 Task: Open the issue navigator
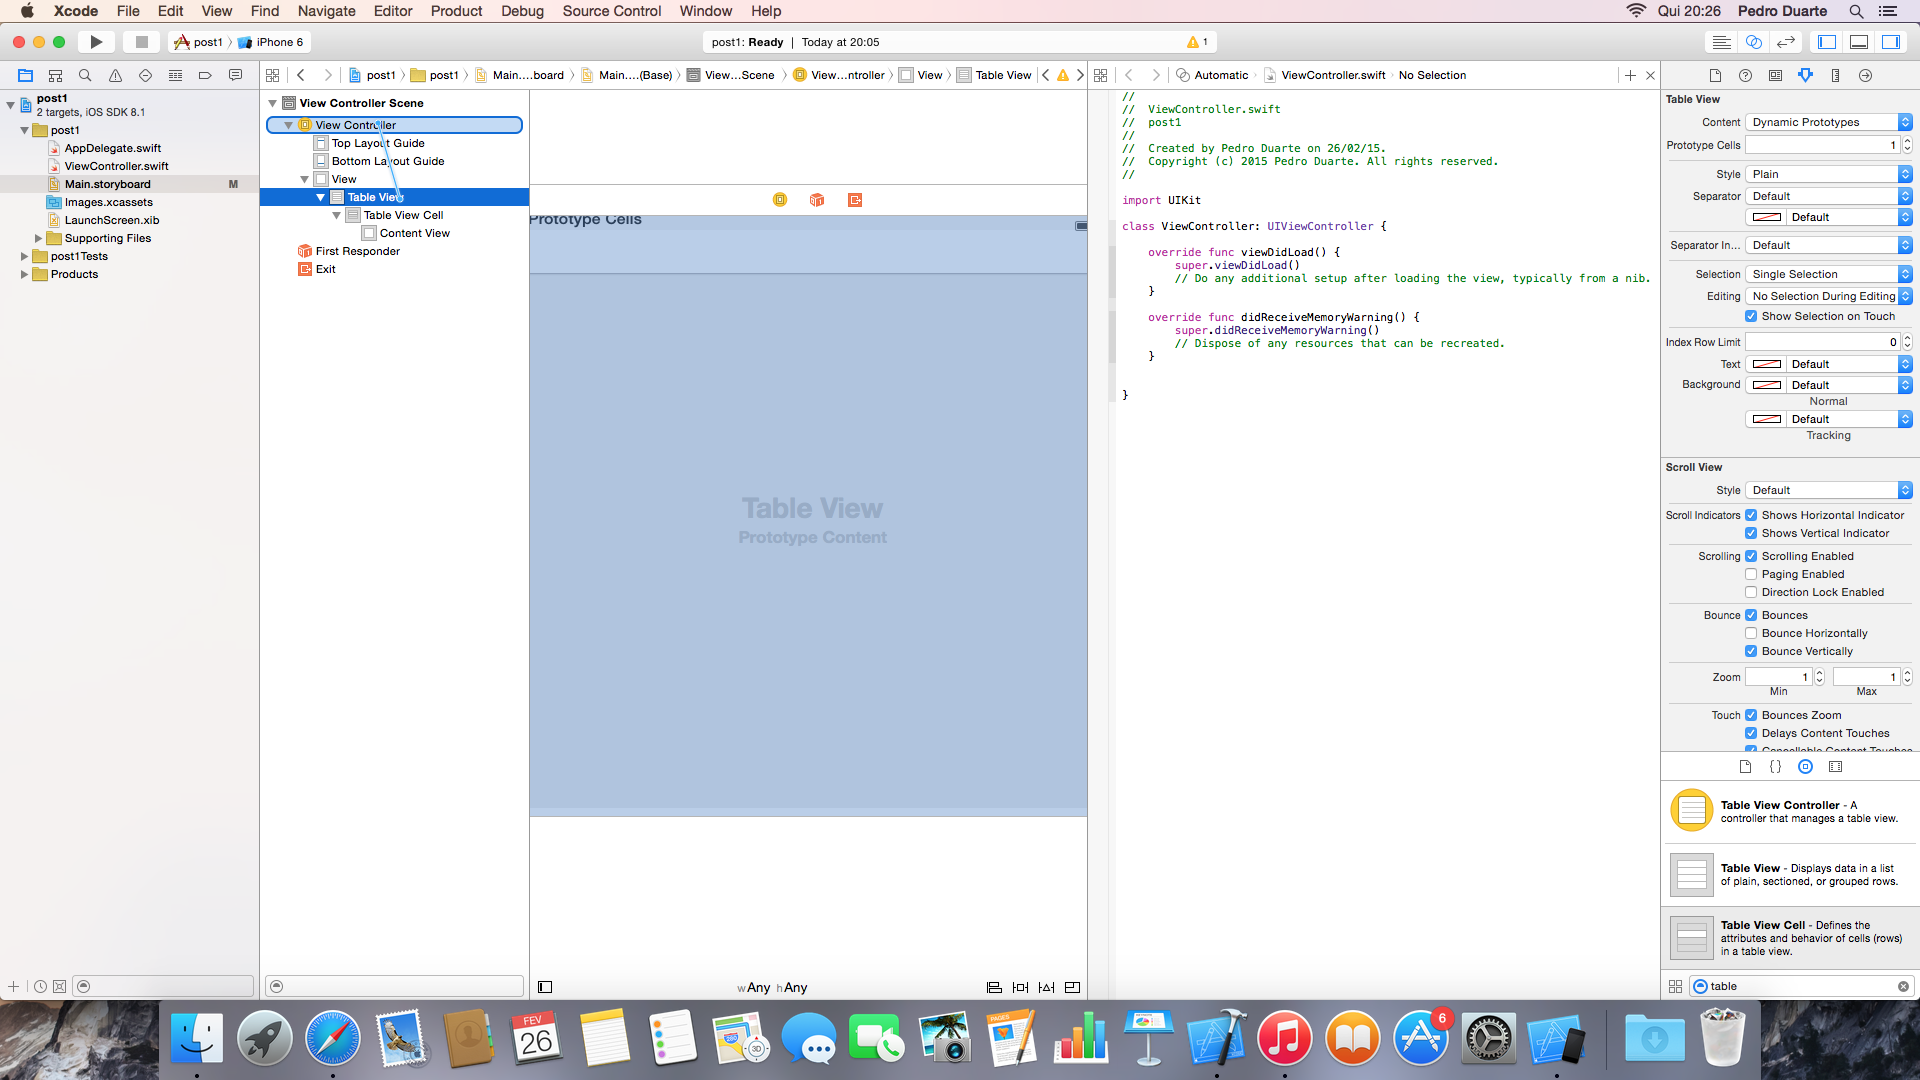(x=115, y=75)
